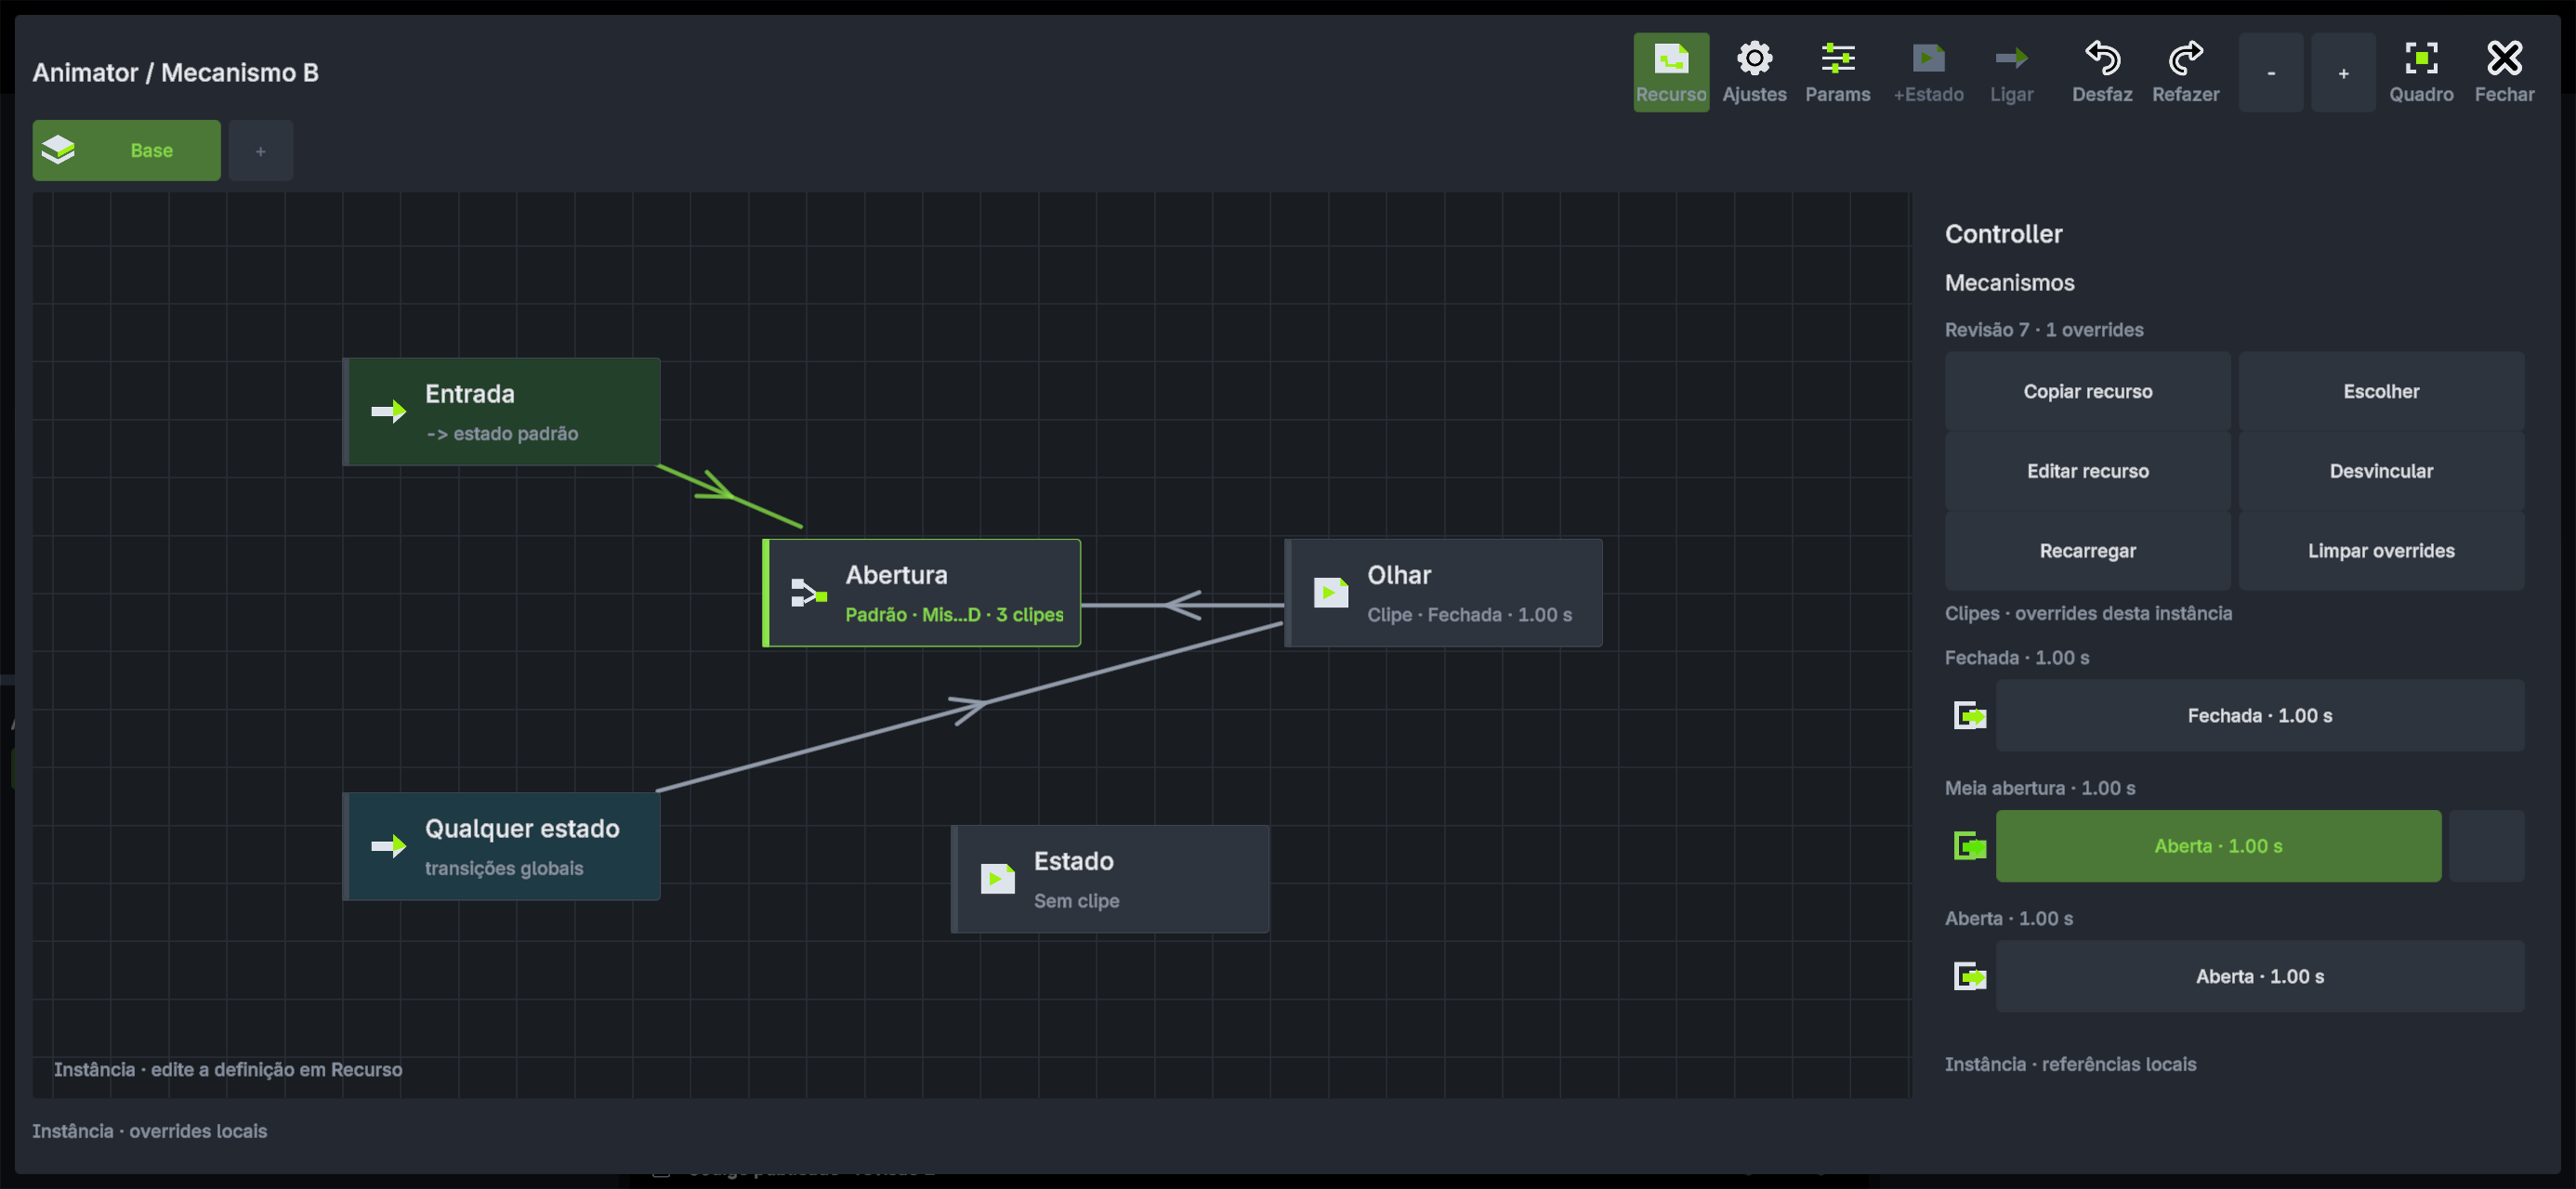Zoom in with the plus toolbar button
The width and height of the screenshot is (2576, 1189).
[x=2343, y=72]
